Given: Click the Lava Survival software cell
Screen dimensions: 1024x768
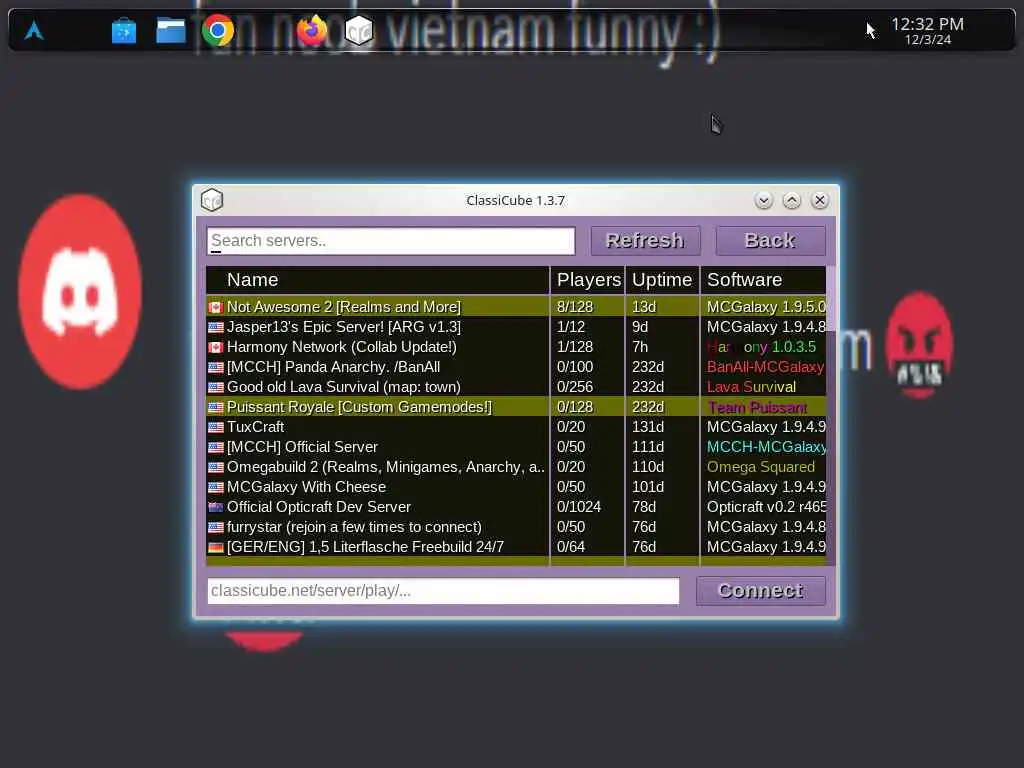Looking at the screenshot, I should (763, 387).
